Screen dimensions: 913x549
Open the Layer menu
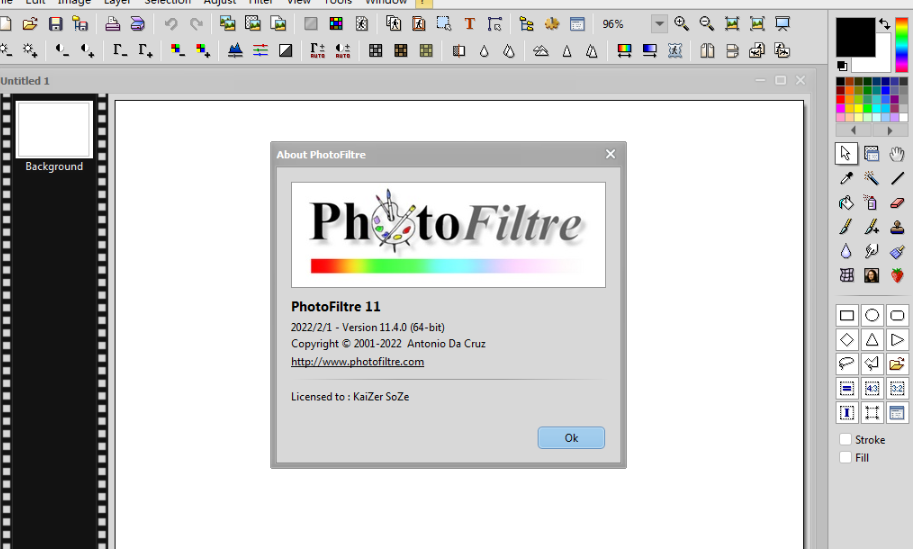pyautogui.click(x=118, y=2)
